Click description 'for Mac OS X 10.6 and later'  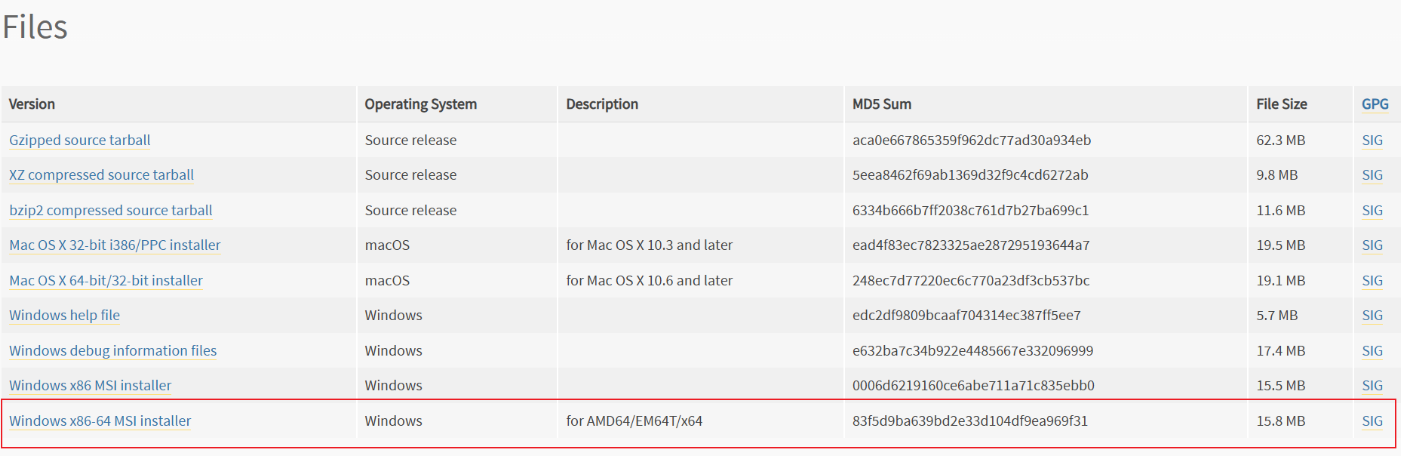[649, 280]
